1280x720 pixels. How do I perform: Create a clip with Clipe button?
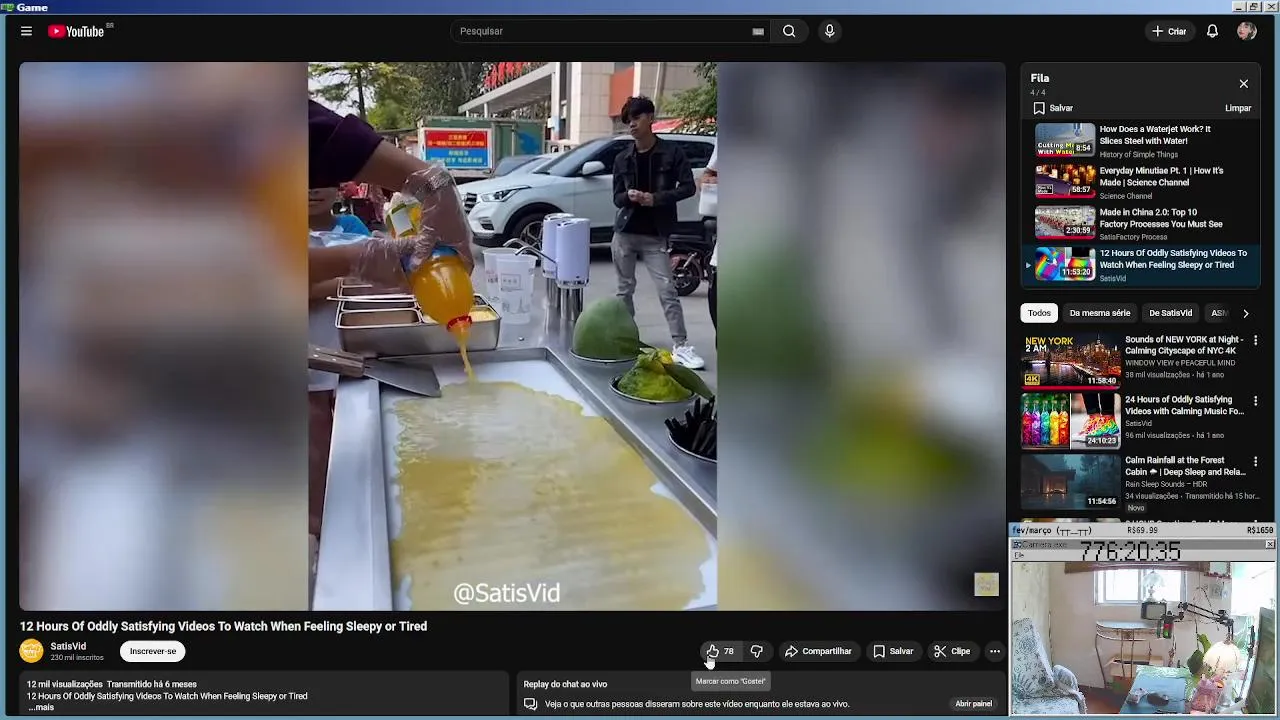point(952,651)
